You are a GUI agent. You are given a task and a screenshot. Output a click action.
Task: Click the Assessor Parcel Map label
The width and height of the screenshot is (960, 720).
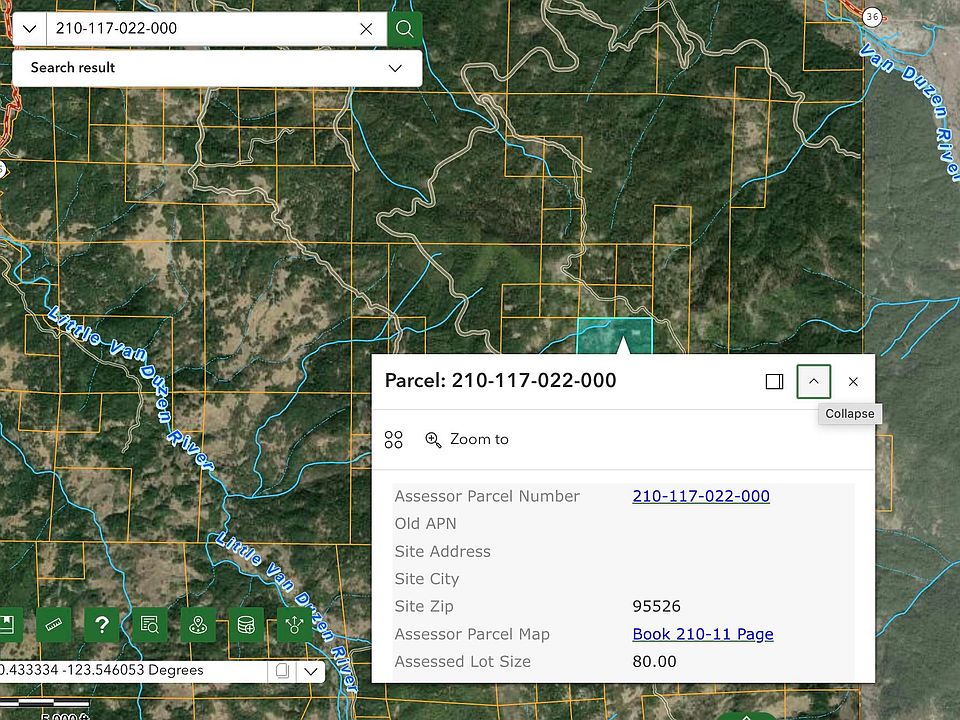pyautogui.click(x=472, y=634)
